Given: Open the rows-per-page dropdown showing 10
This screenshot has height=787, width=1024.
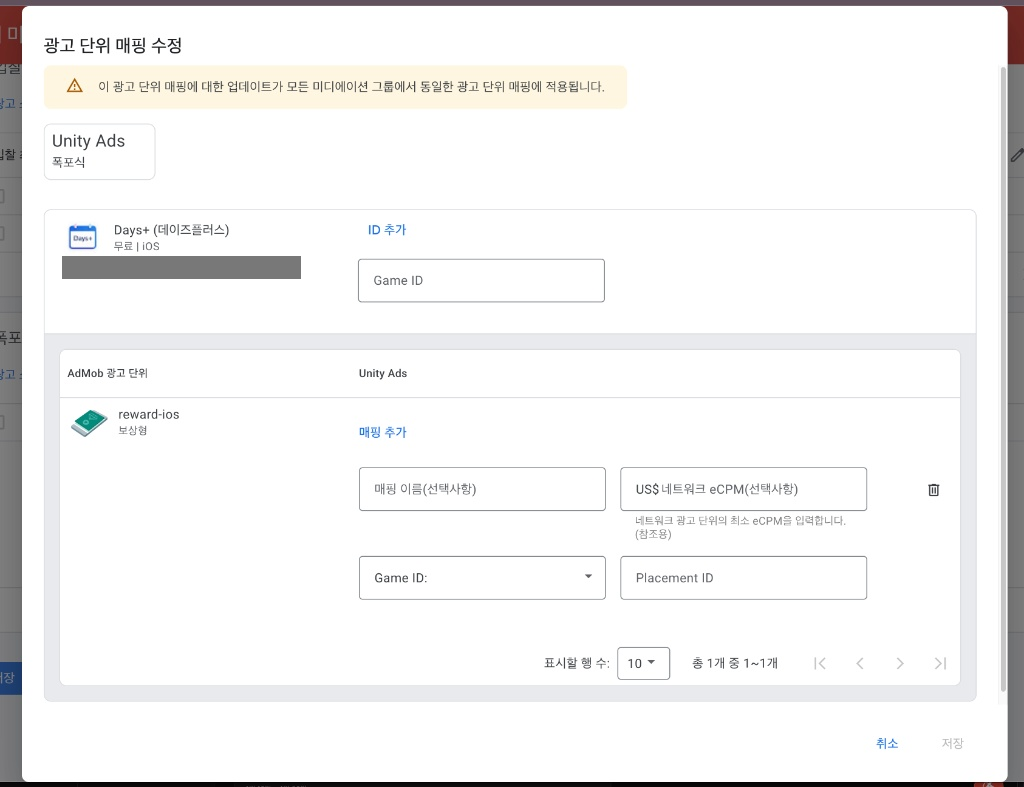Looking at the screenshot, I should coord(643,664).
